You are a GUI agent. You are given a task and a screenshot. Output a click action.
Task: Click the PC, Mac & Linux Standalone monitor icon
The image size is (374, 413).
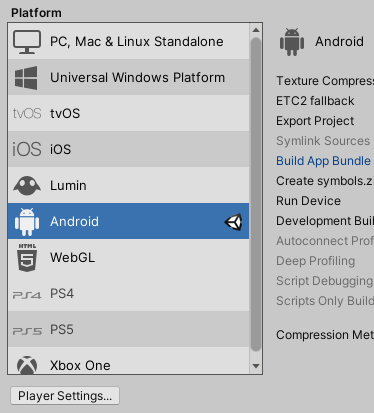coord(27,42)
